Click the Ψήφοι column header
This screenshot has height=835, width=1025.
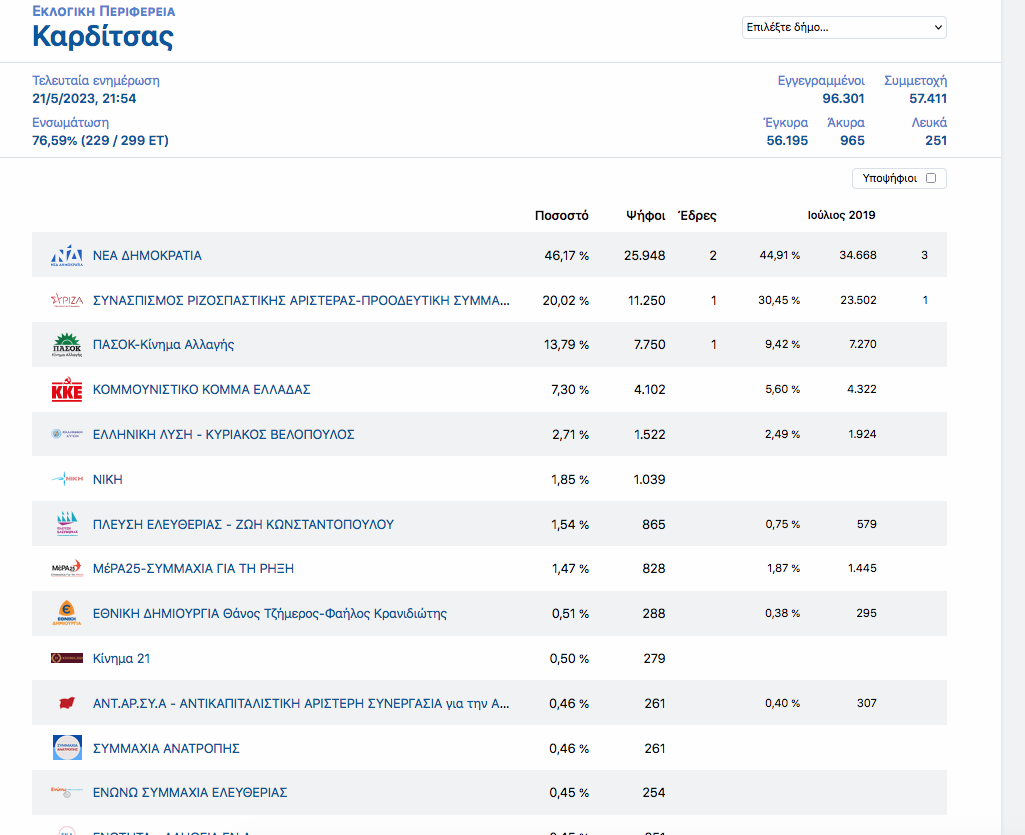coord(645,216)
